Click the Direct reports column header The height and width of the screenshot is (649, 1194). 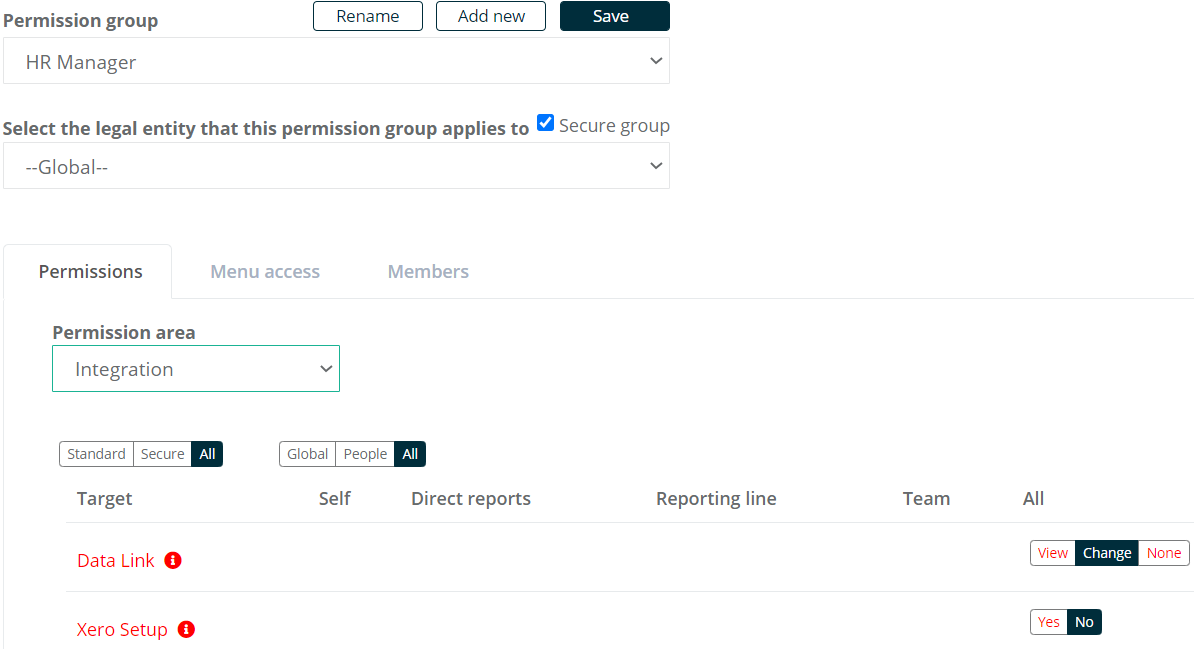pos(471,499)
